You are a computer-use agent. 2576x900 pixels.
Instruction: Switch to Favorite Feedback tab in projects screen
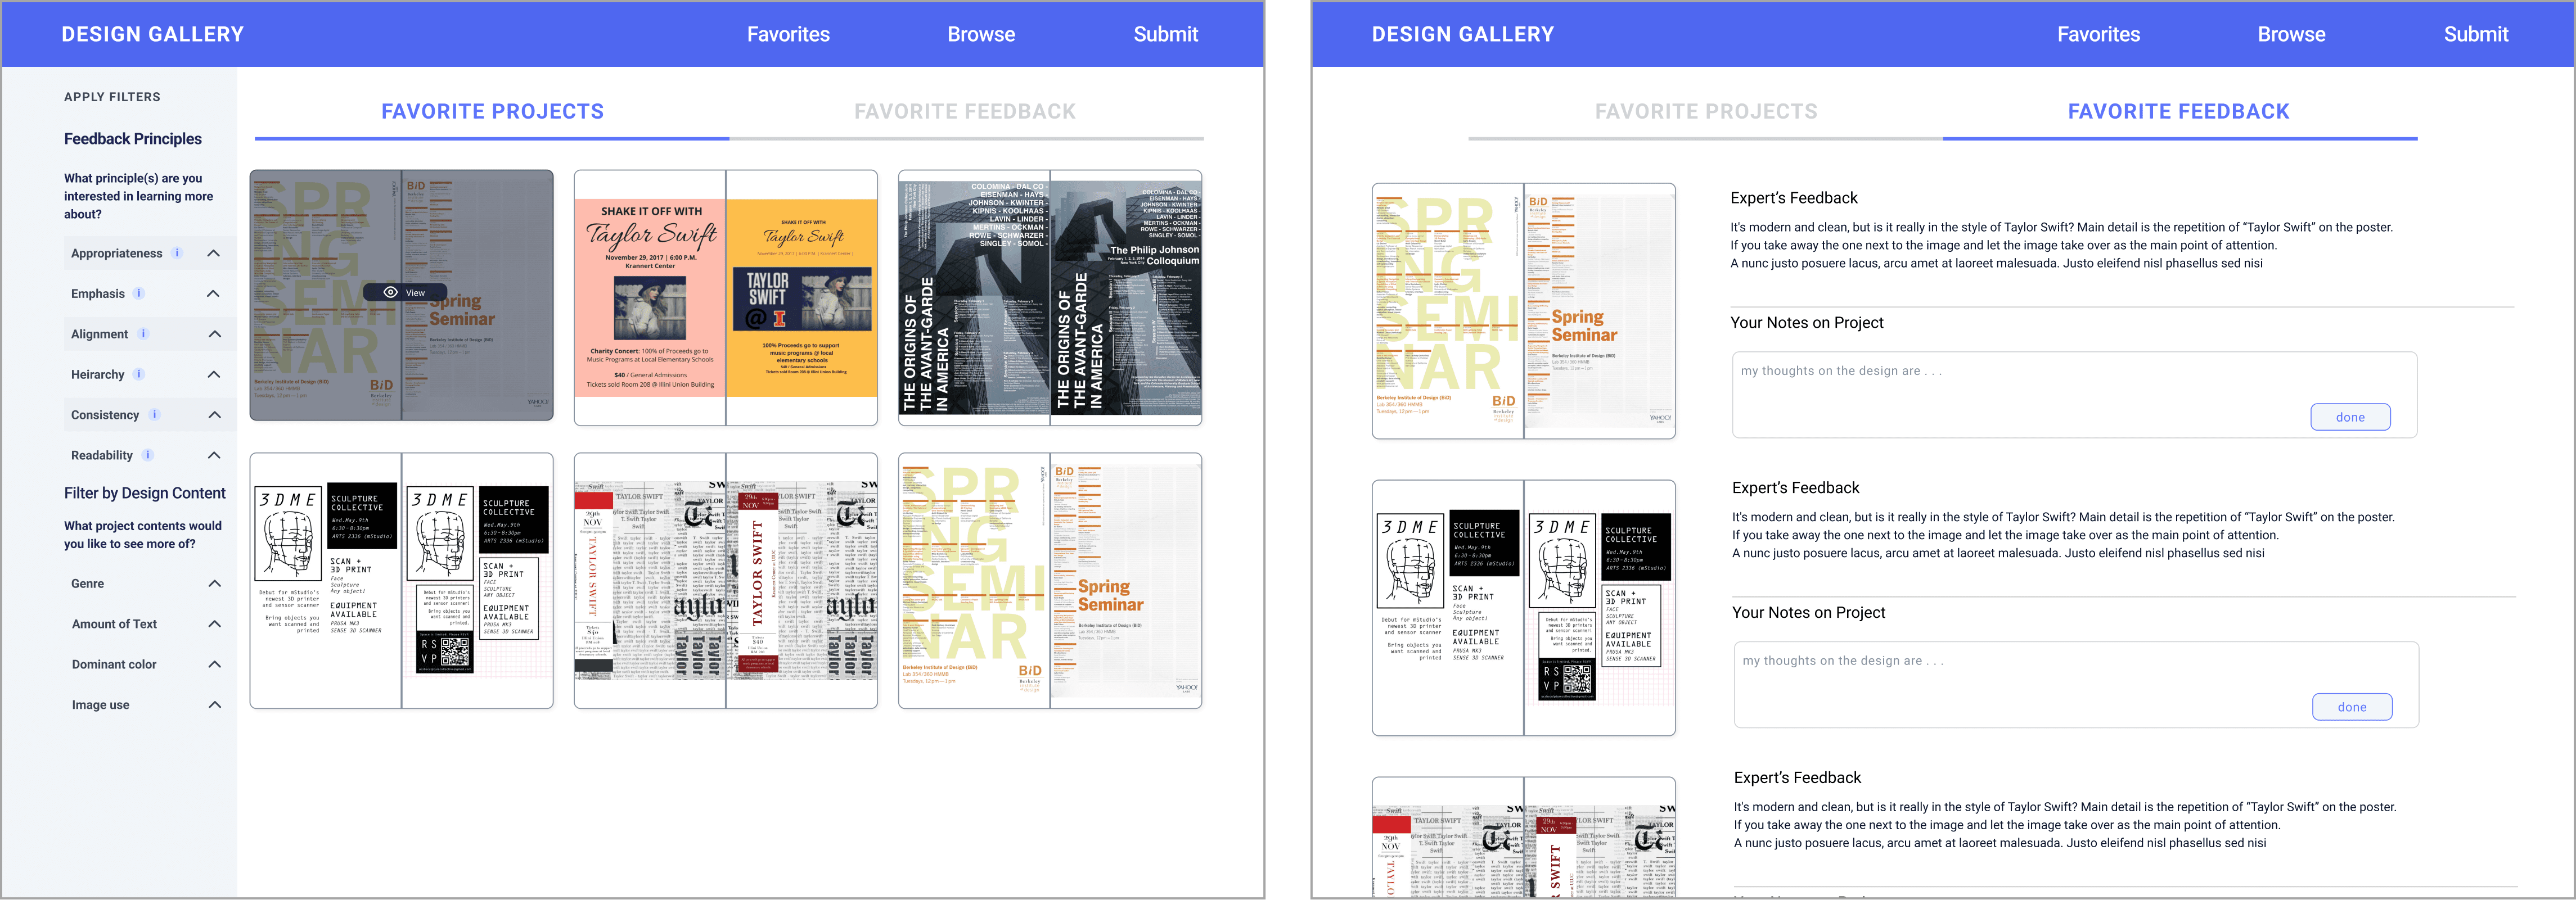[965, 112]
